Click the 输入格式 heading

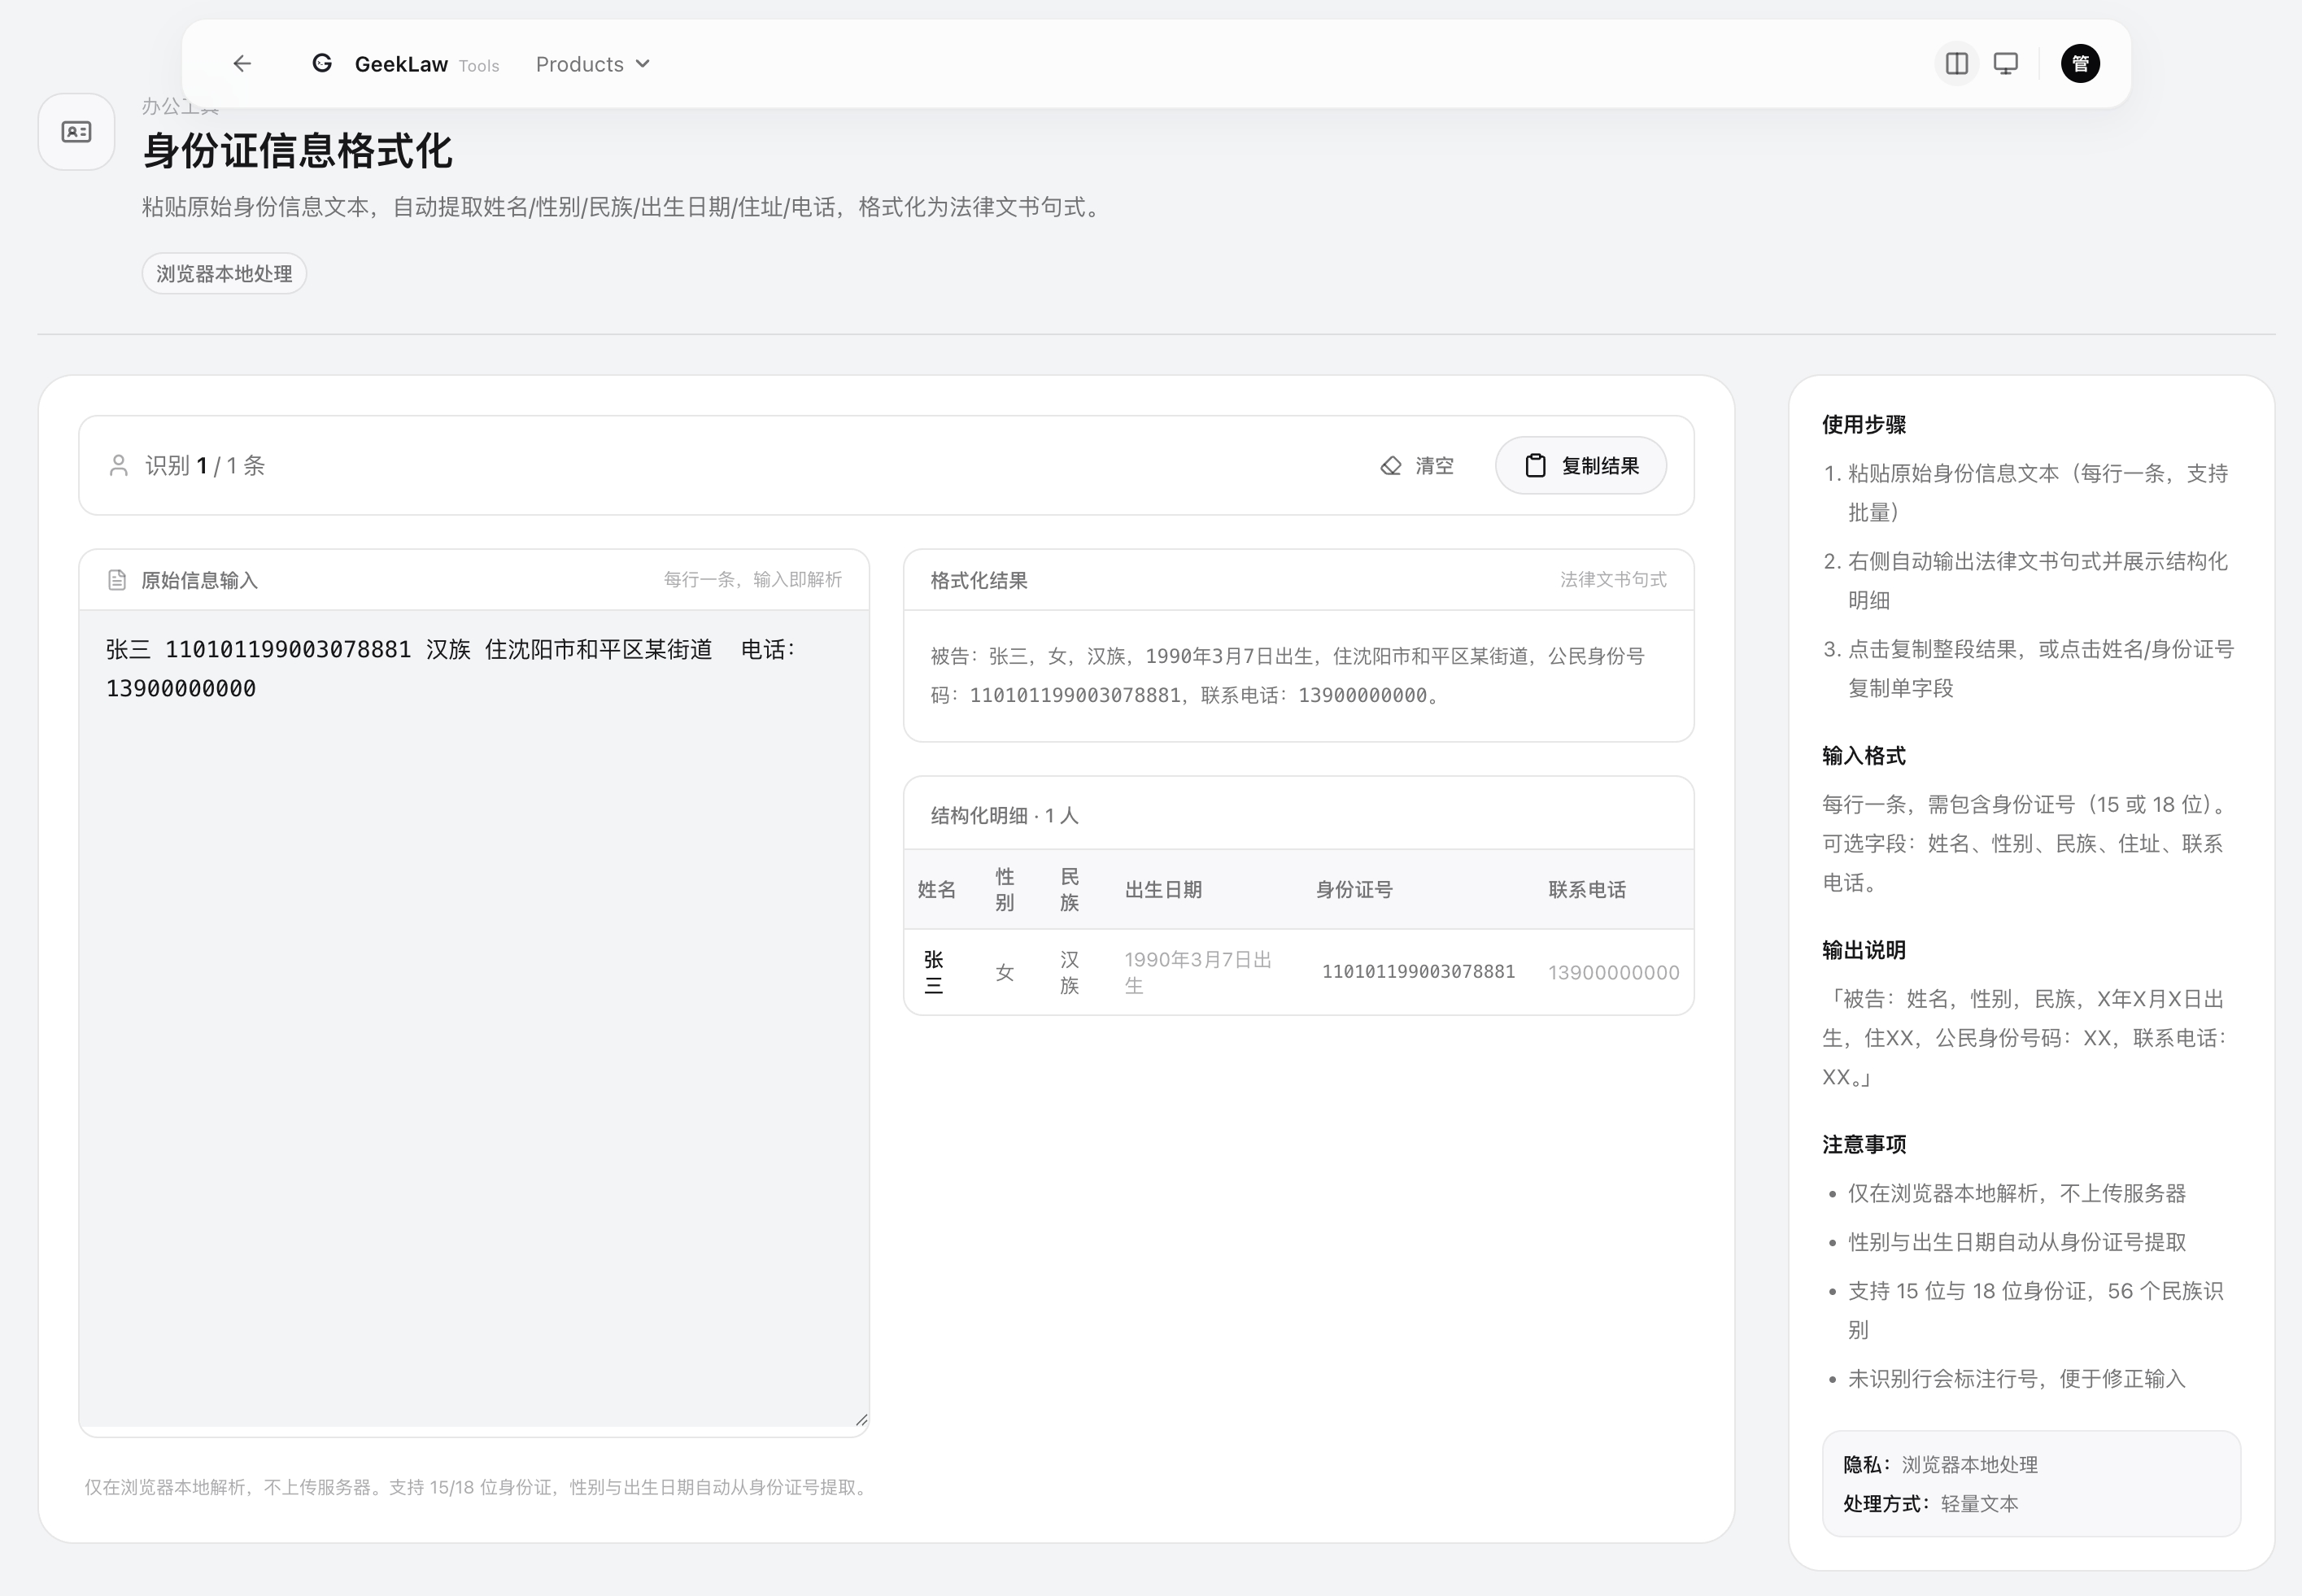pos(1864,756)
